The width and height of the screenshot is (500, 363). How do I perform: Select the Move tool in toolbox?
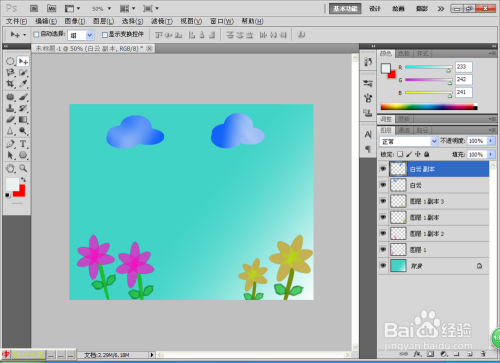pyautogui.click(x=23, y=61)
